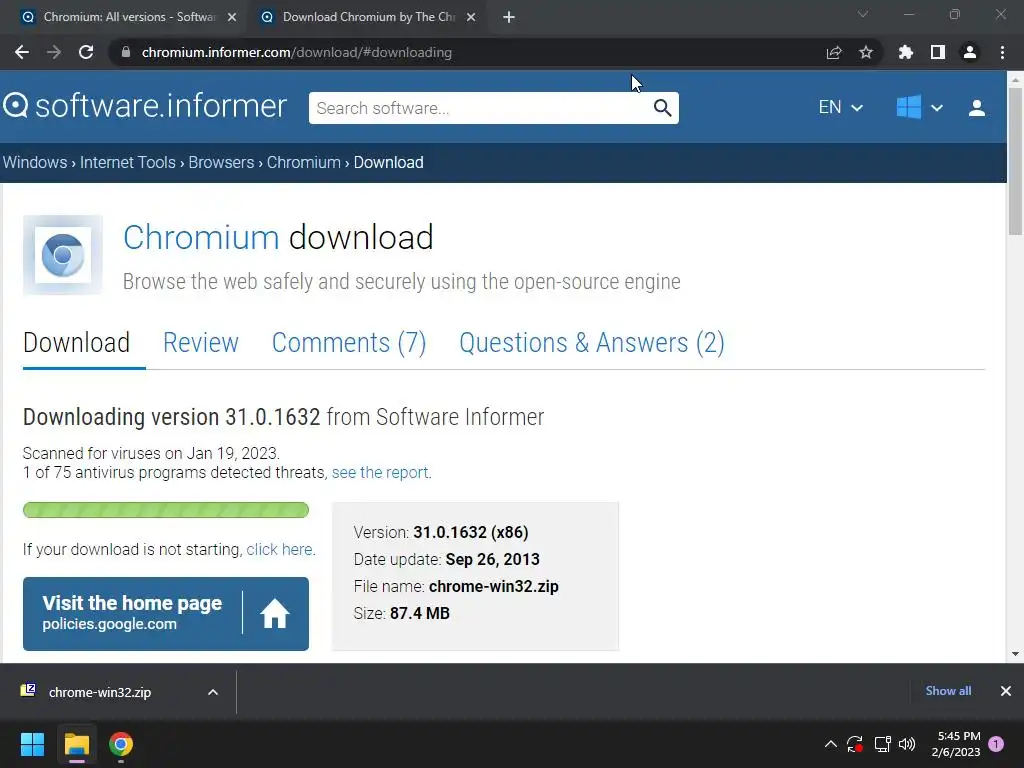Open File Explorer from taskbar
1024x768 pixels.
click(76, 744)
